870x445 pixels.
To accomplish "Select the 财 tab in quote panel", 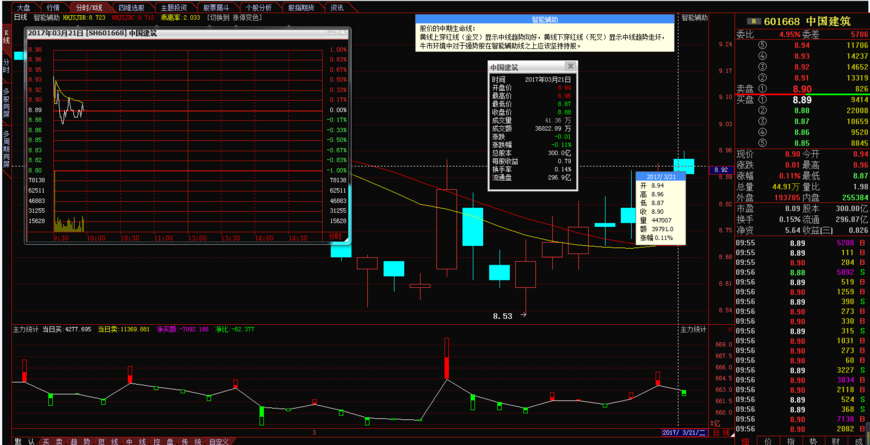I will (x=837, y=441).
